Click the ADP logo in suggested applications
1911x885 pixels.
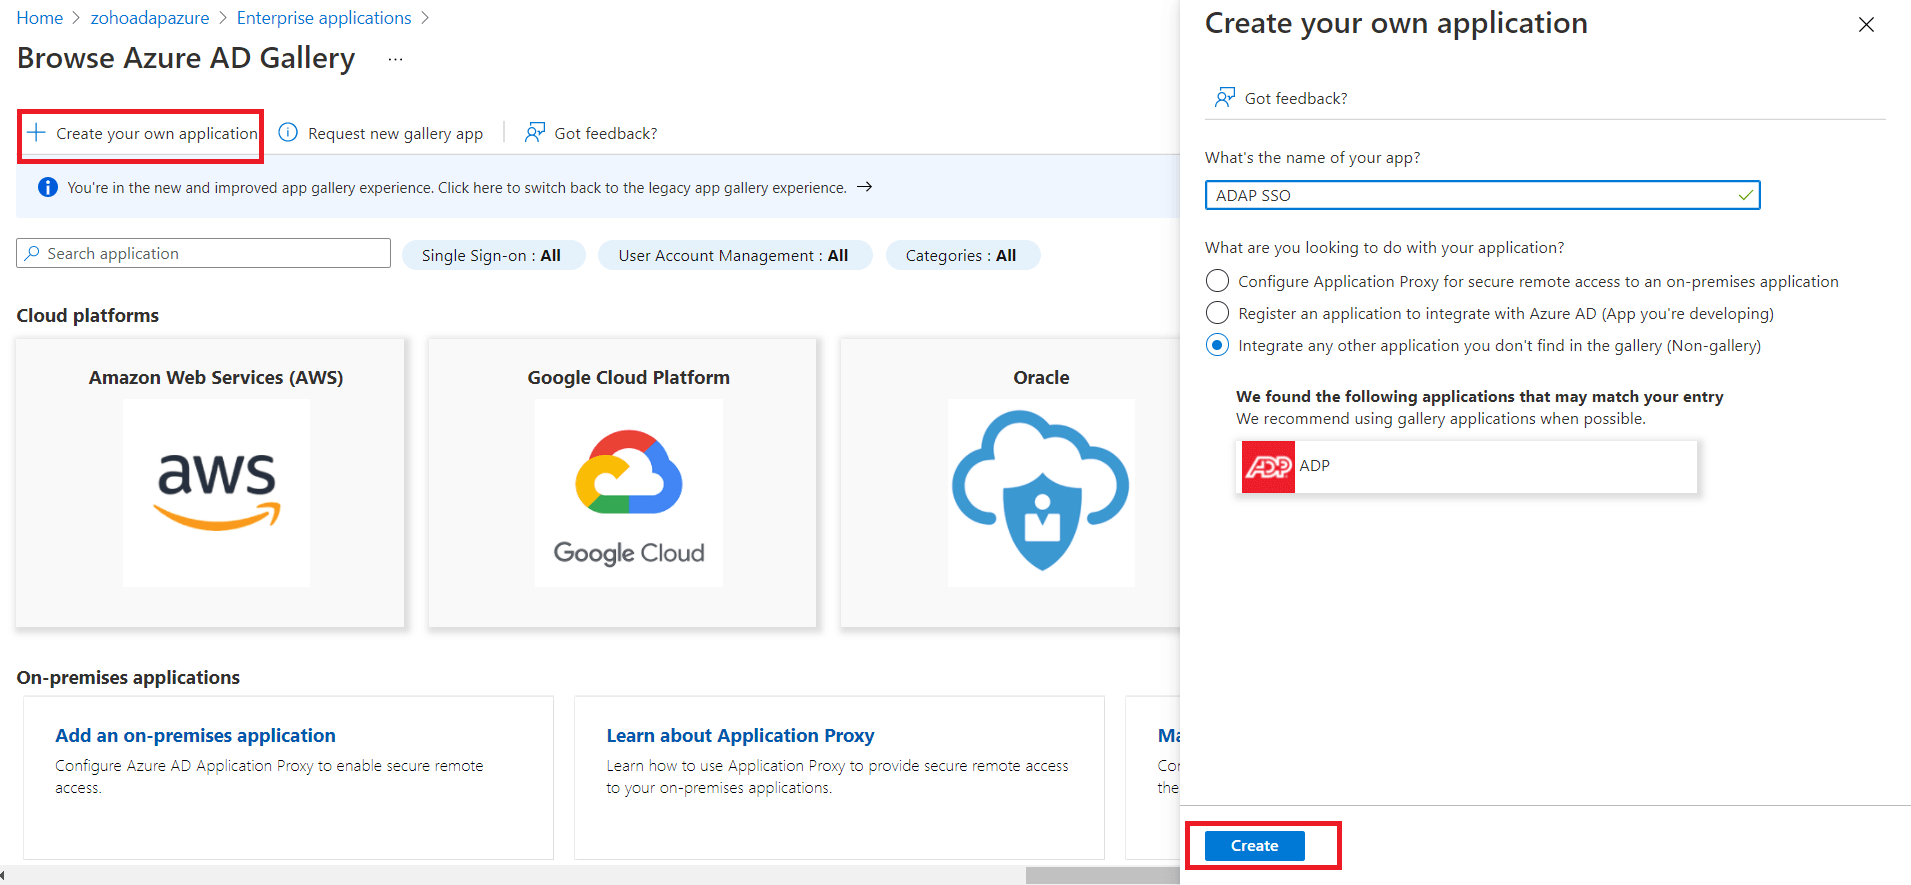[x=1268, y=467]
